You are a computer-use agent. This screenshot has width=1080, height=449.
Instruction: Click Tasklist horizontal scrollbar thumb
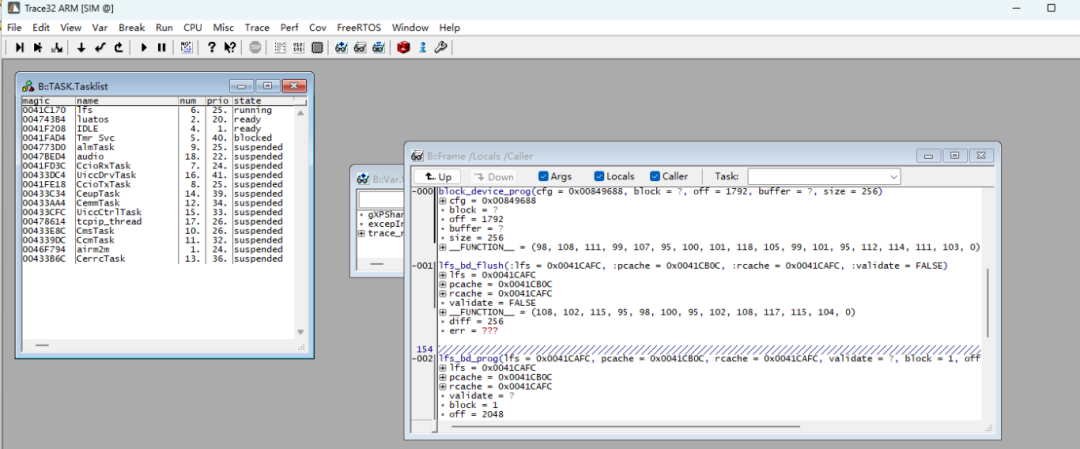click(42, 344)
